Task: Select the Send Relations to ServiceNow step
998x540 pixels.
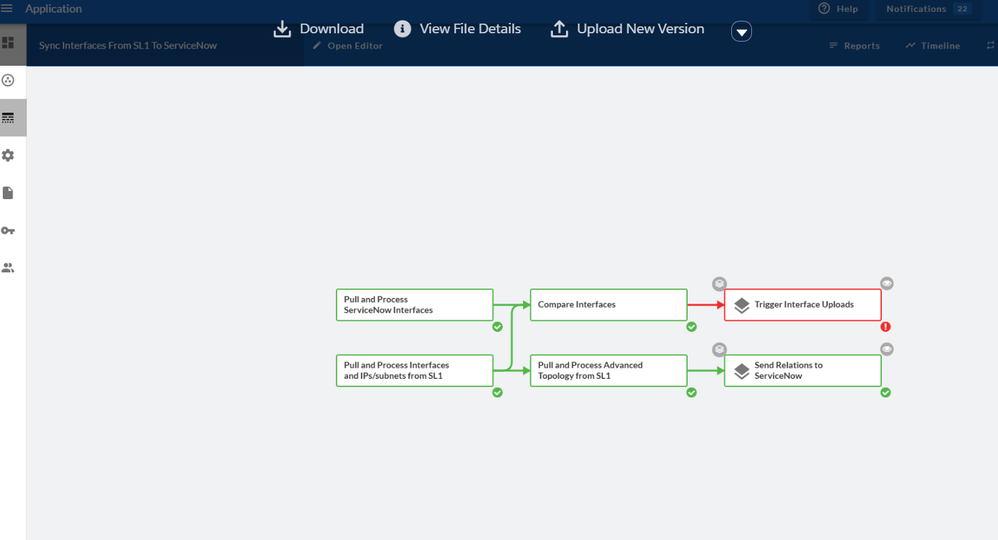Action: coord(803,371)
